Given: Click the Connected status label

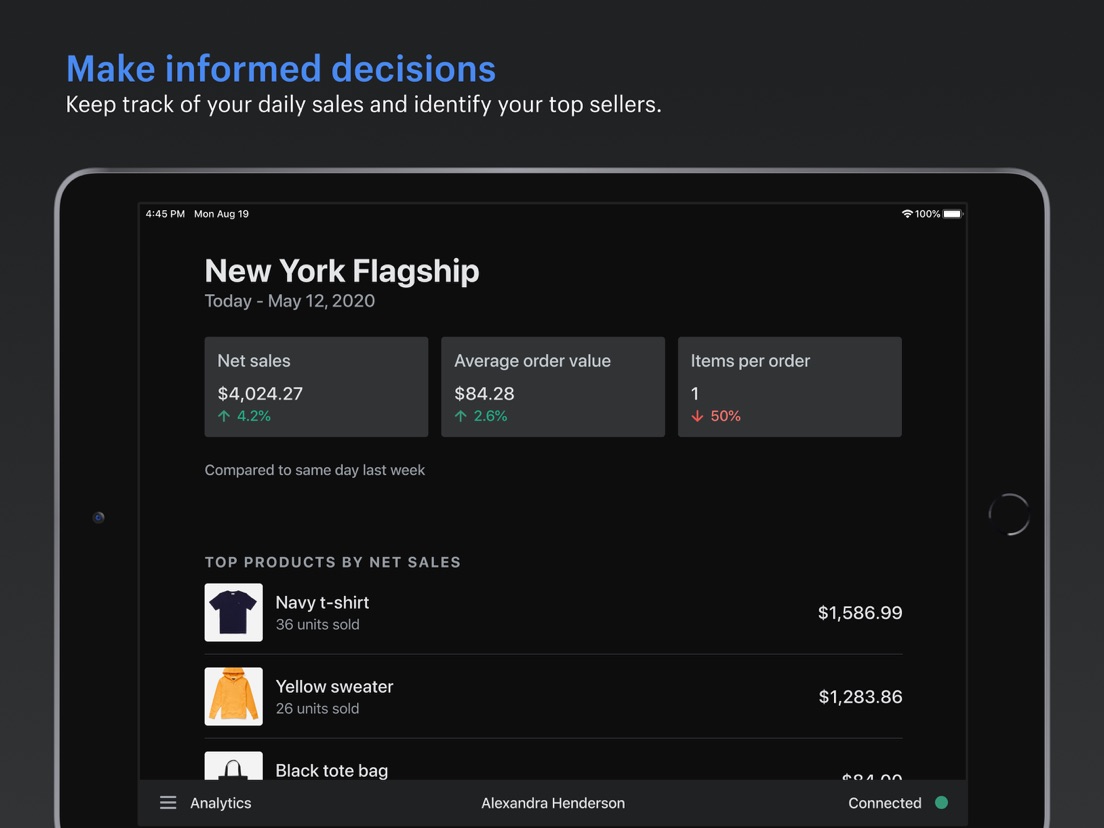Looking at the screenshot, I should 884,802.
